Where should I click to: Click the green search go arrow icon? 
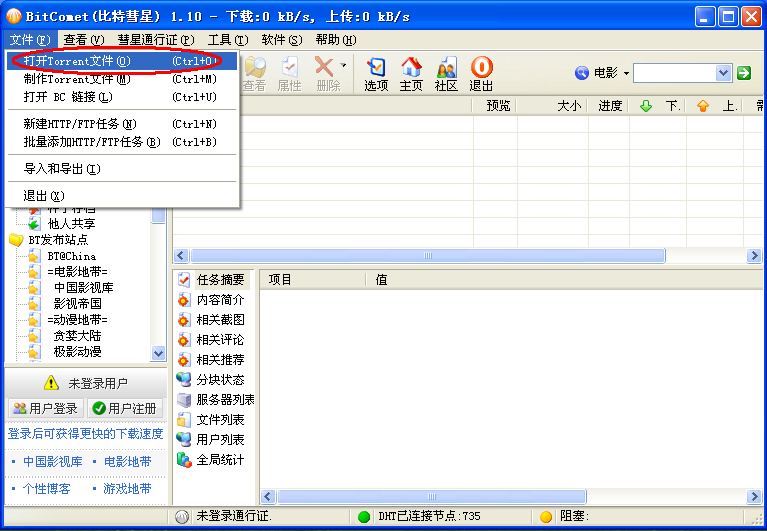click(x=744, y=73)
